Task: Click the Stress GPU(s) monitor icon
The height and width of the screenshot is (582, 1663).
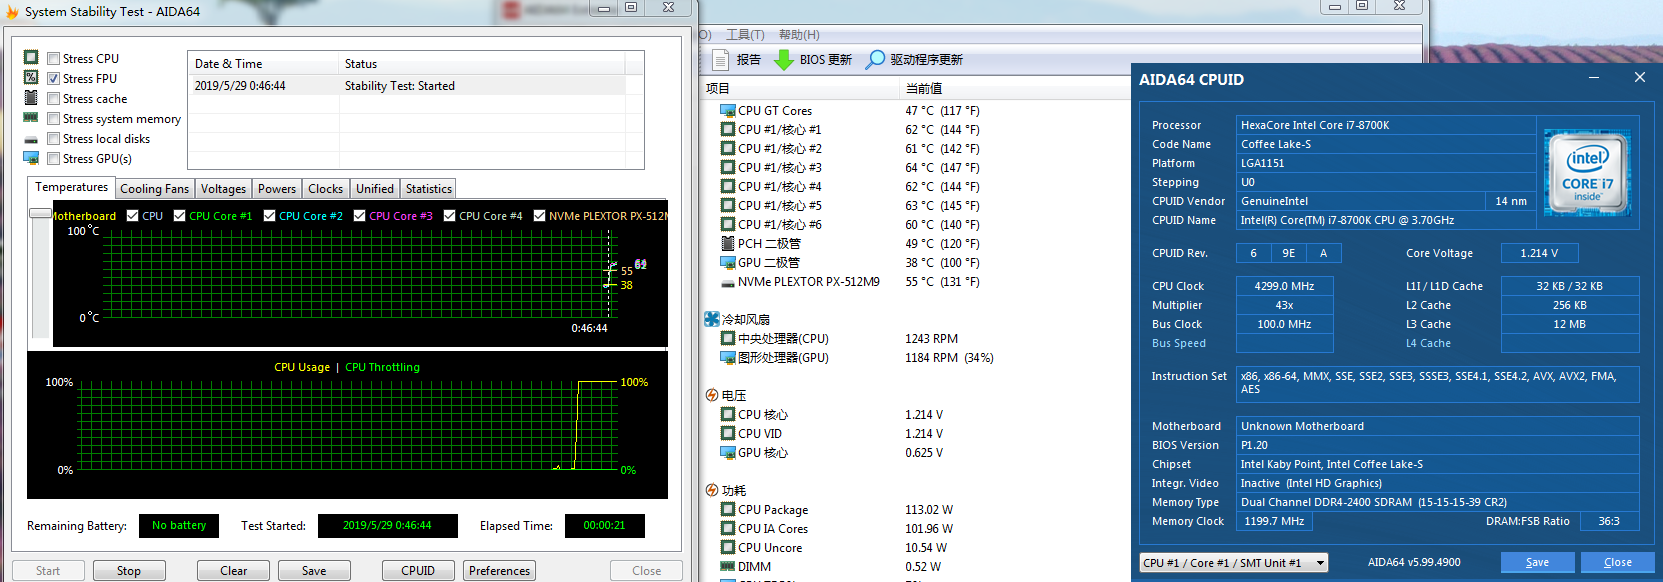Action: point(31,158)
